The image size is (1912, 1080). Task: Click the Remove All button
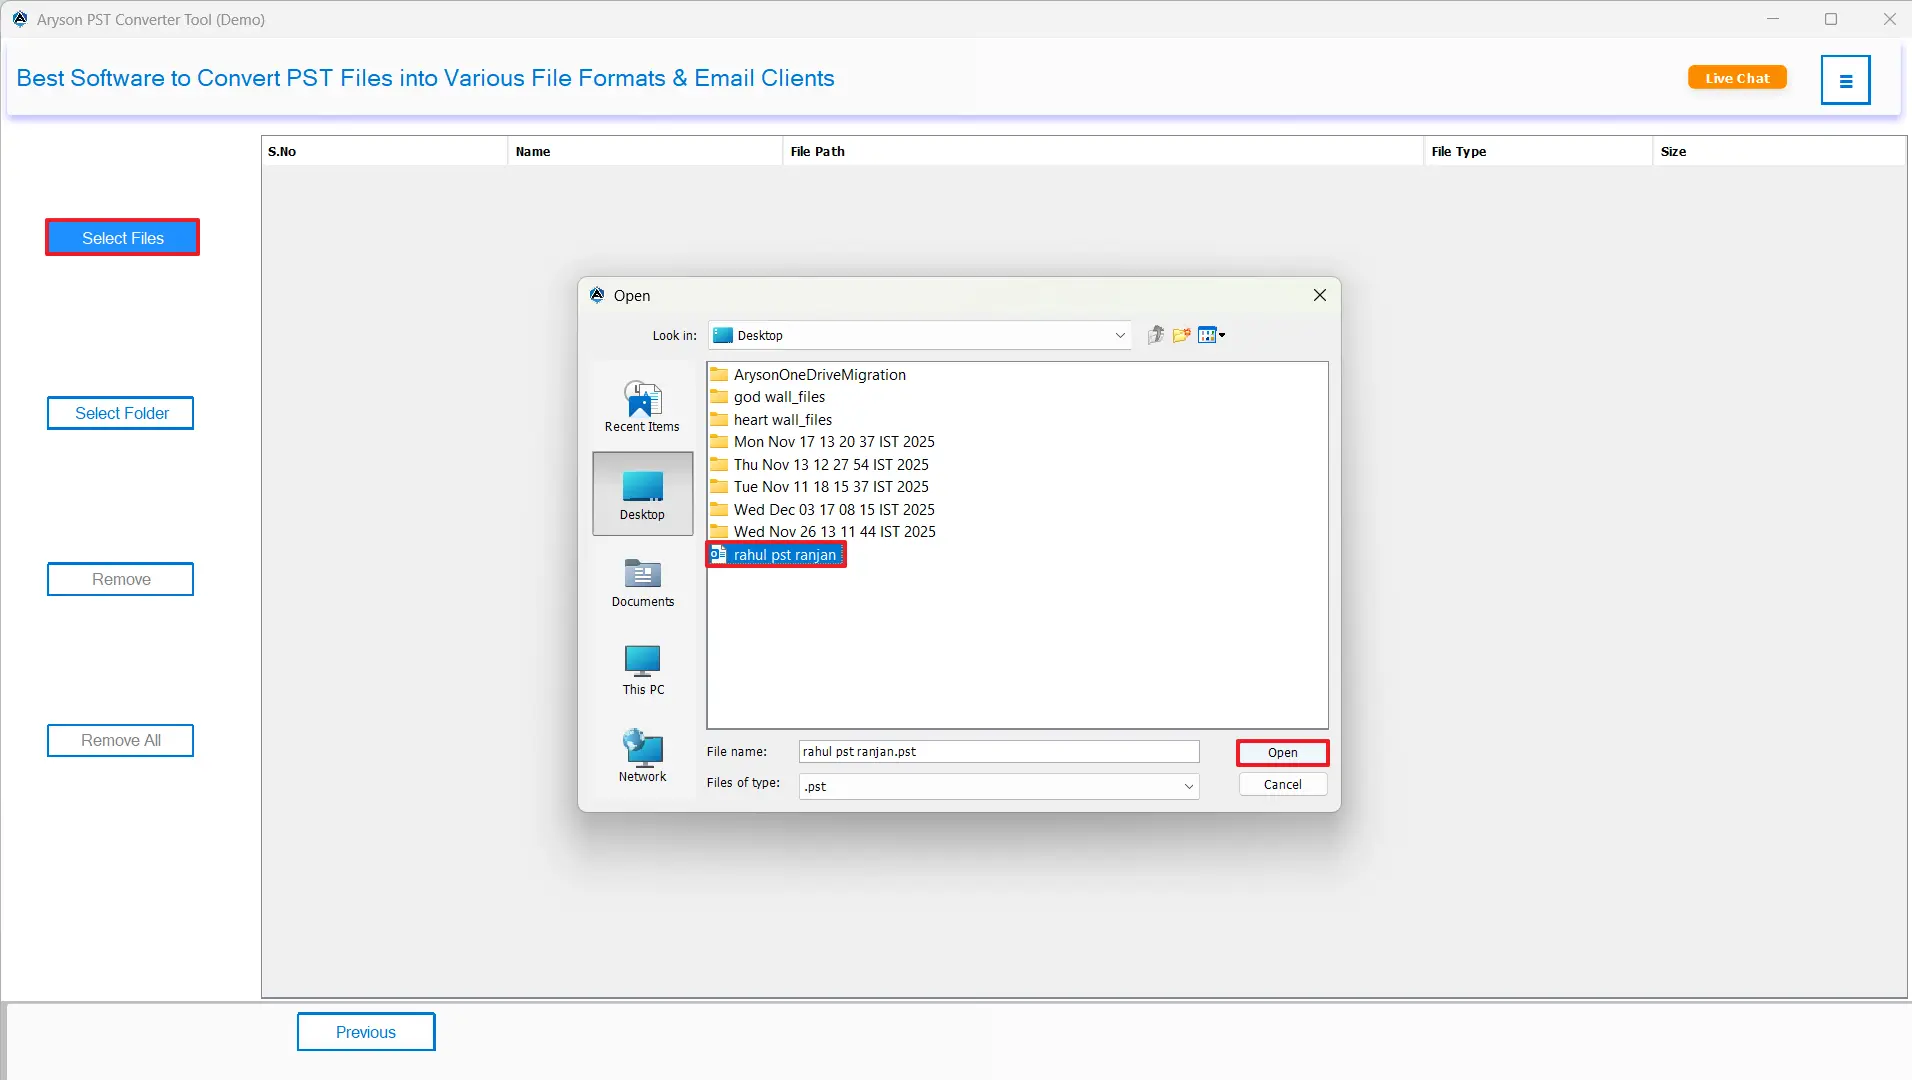tap(120, 741)
